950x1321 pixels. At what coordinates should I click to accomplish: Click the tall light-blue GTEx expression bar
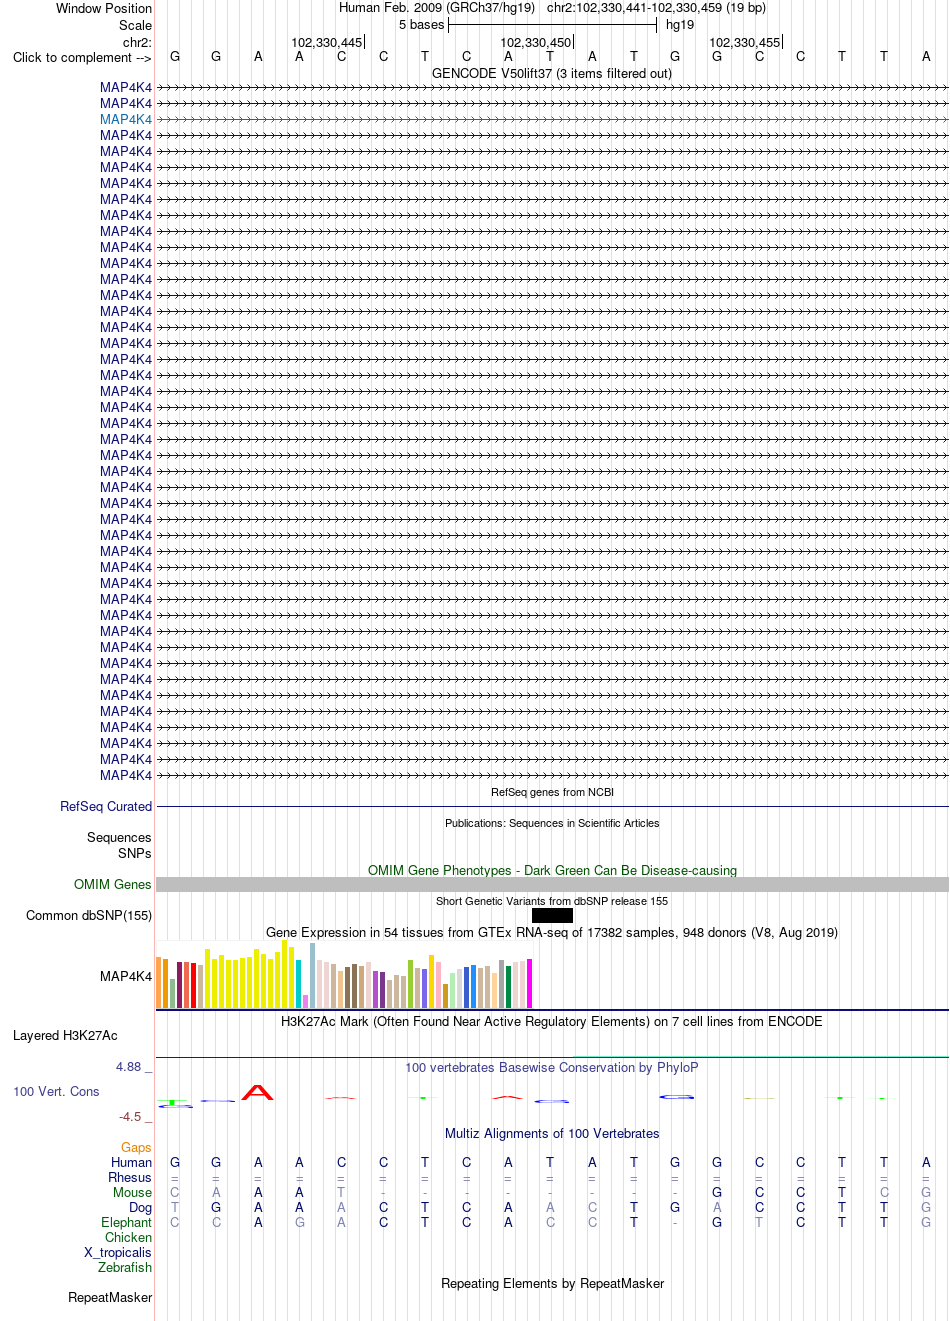click(x=312, y=975)
